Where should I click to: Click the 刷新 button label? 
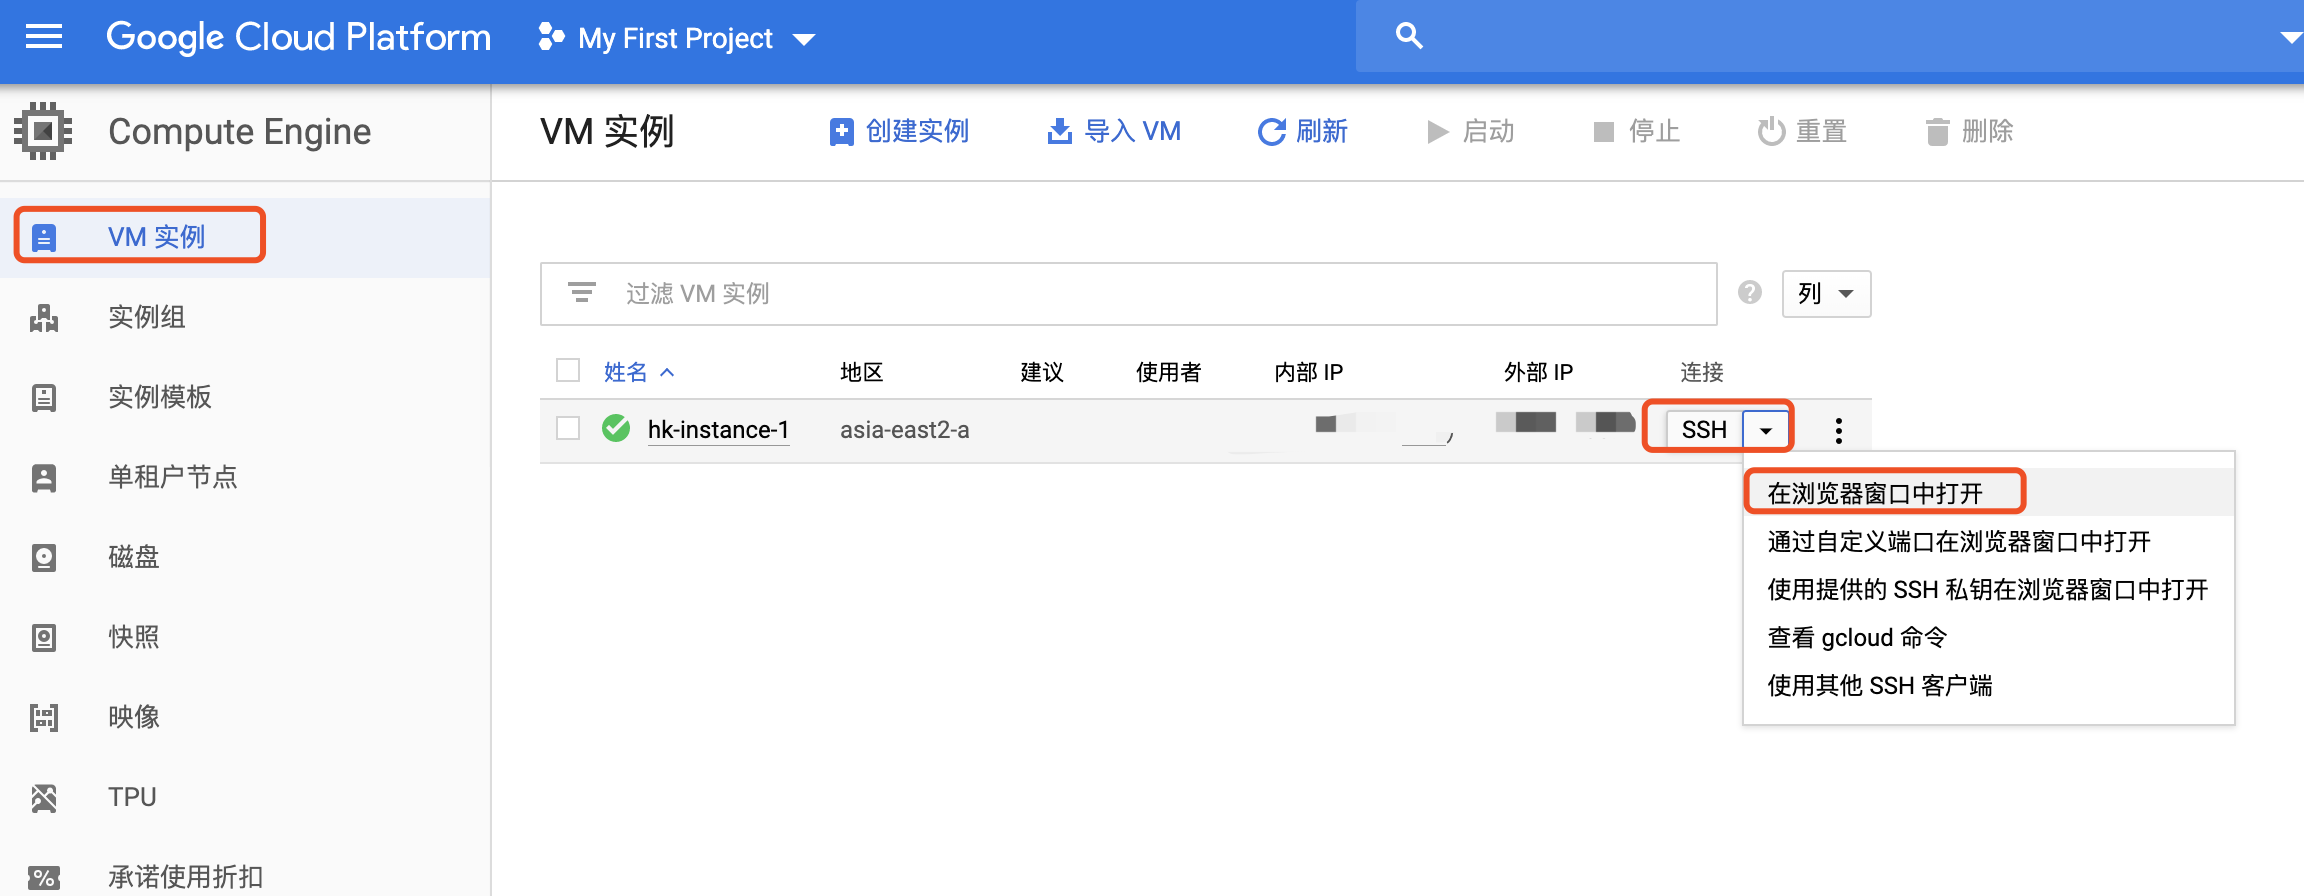coord(1322,131)
